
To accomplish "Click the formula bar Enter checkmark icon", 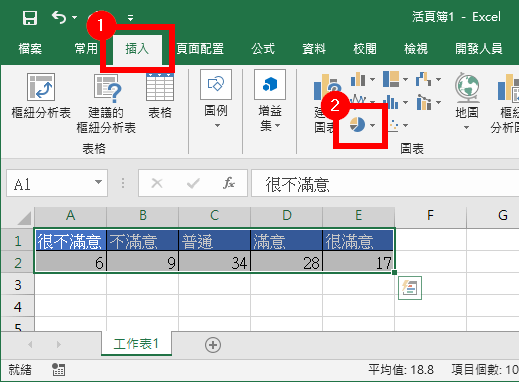I will 193,183.
